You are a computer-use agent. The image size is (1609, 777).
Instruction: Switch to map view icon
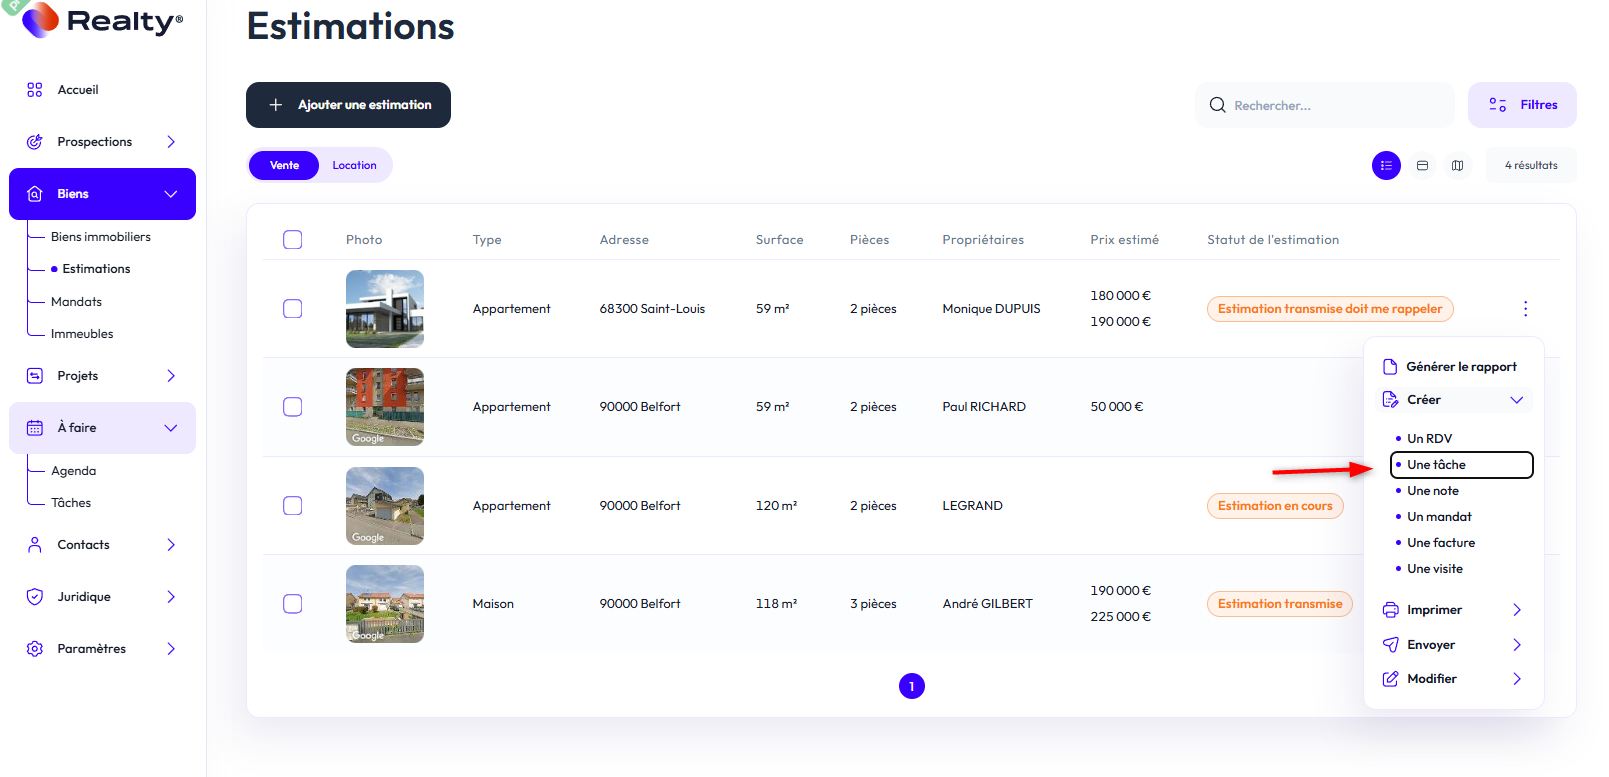[1458, 166]
